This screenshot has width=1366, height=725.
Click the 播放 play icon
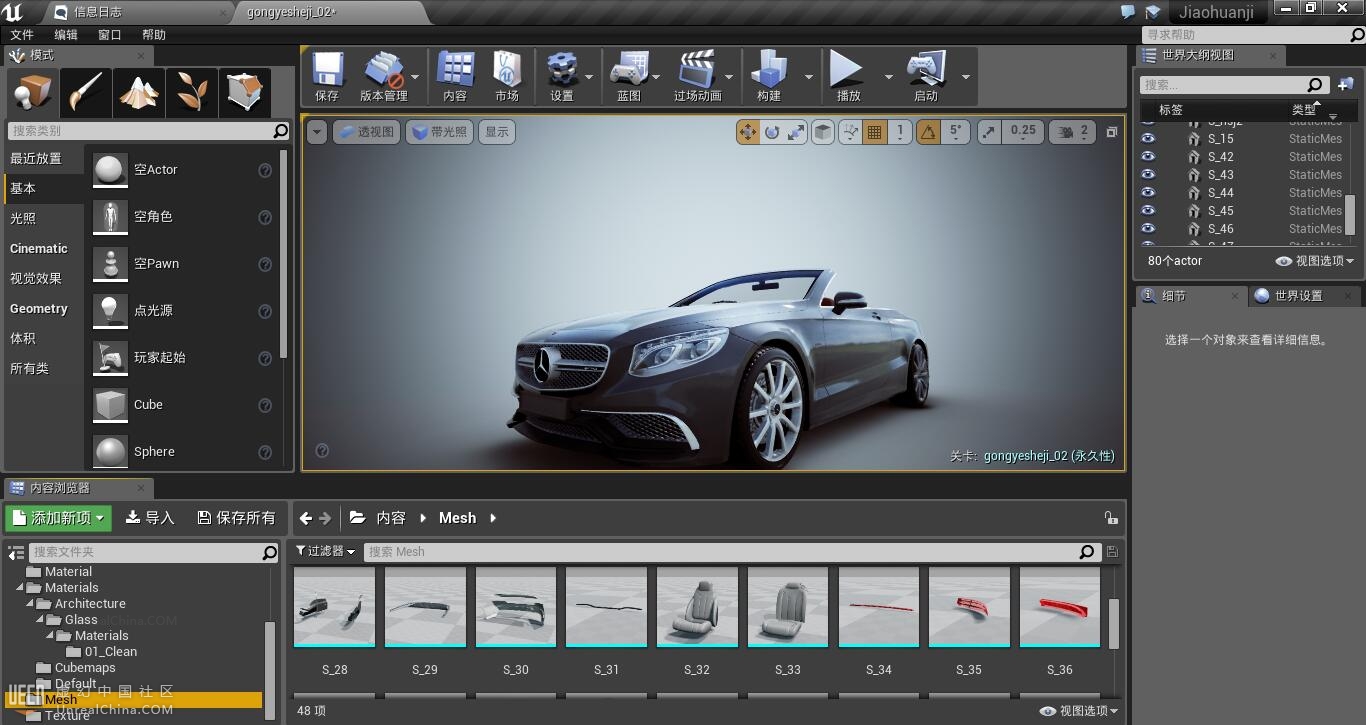click(x=848, y=77)
